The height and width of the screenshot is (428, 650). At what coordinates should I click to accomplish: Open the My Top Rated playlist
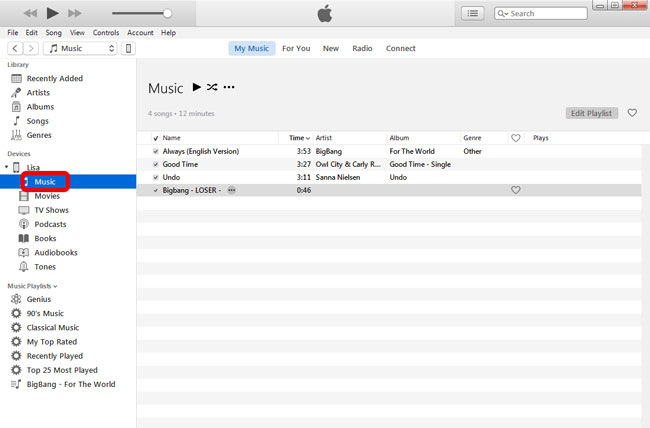[x=52, y=341]
